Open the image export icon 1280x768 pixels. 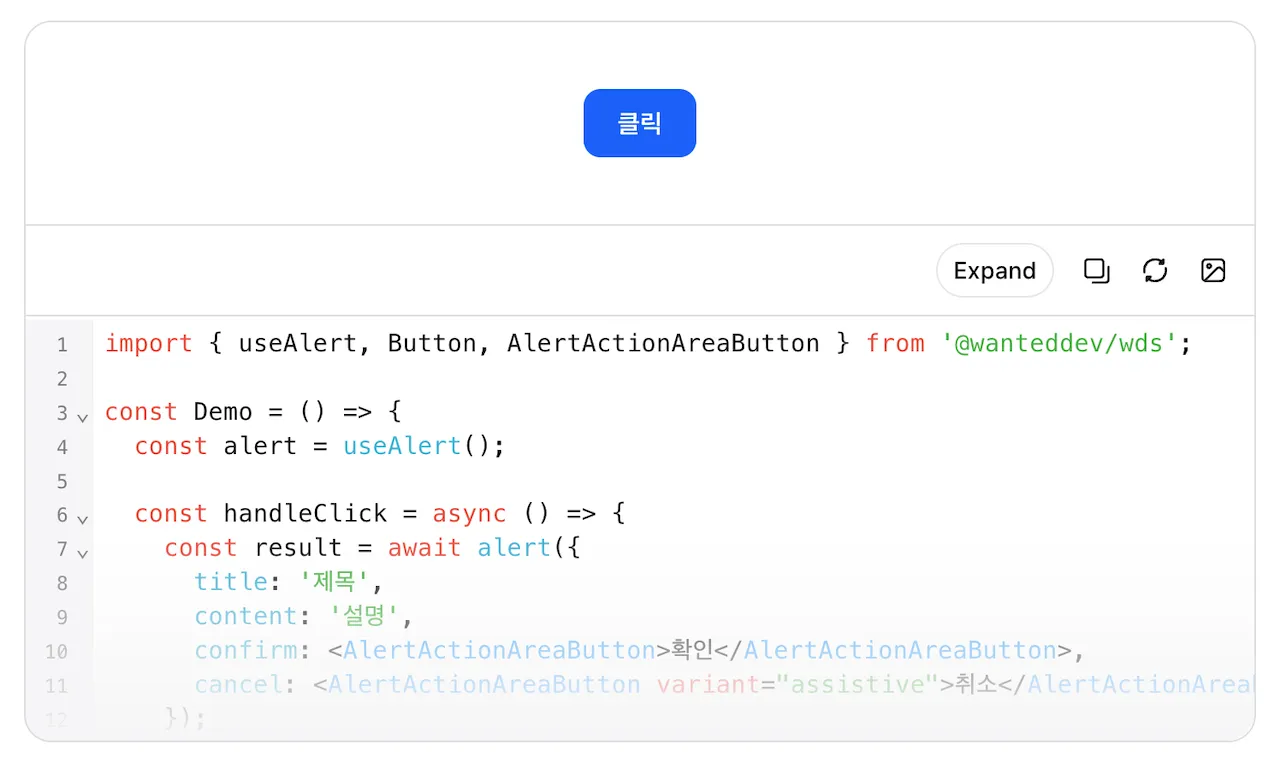(x=1212, y=270)
